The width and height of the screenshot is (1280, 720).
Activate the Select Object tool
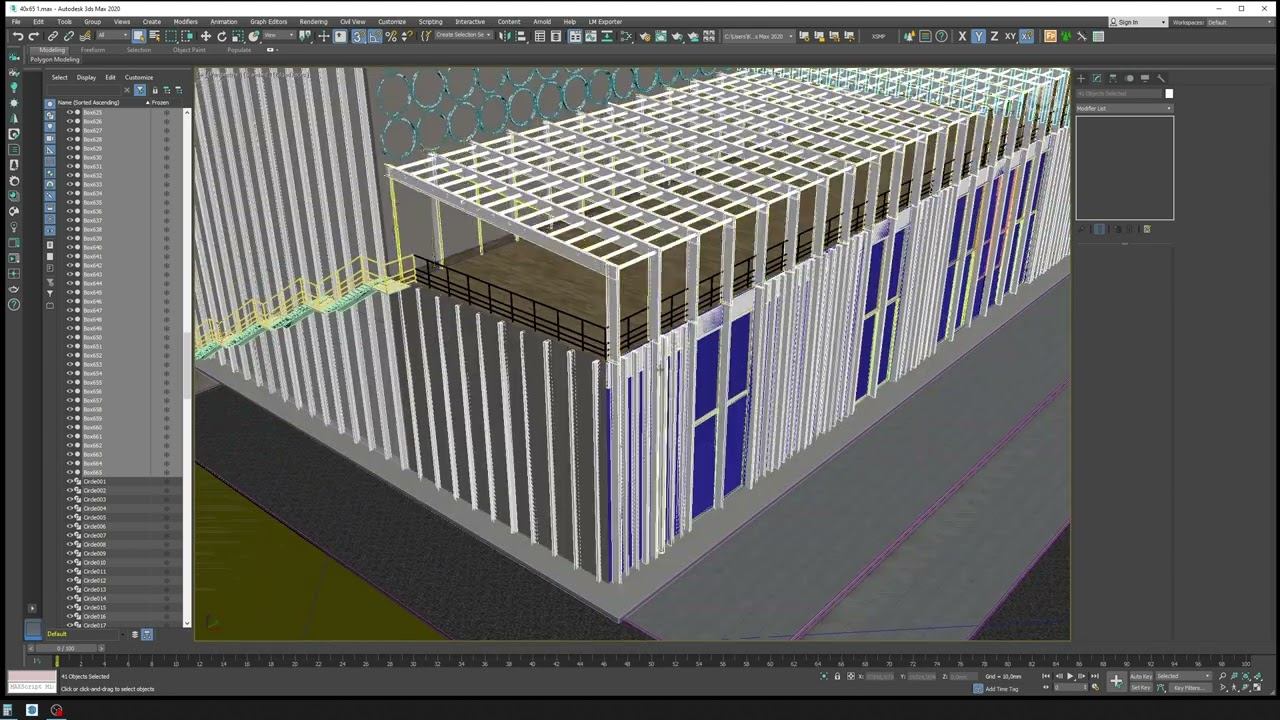pyautogui.click(x=139, y=36)
